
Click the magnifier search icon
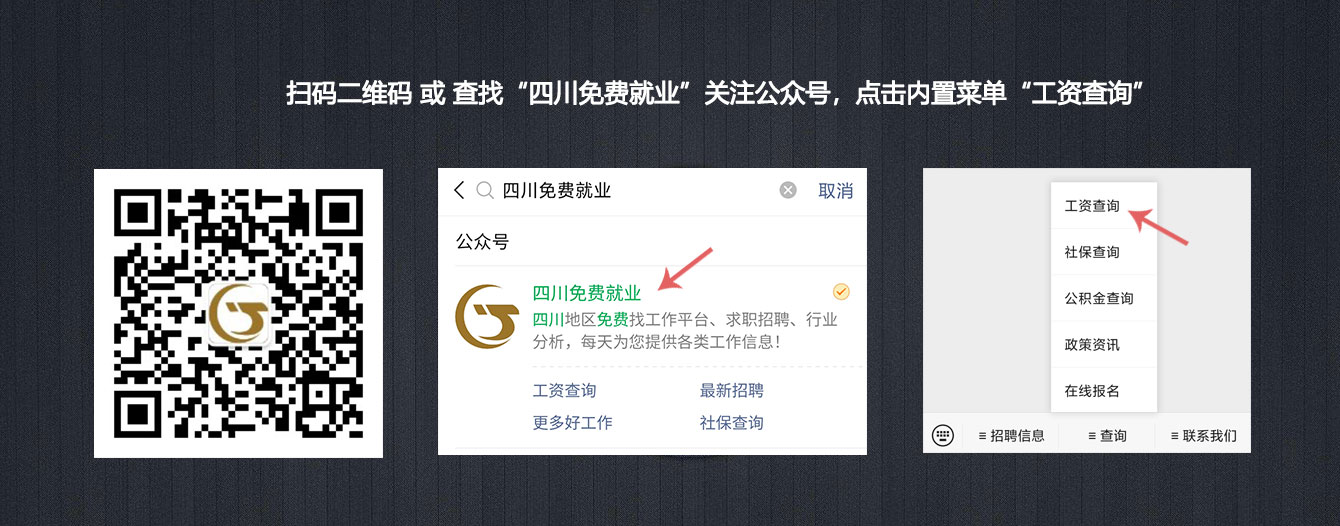click(485, 191)
